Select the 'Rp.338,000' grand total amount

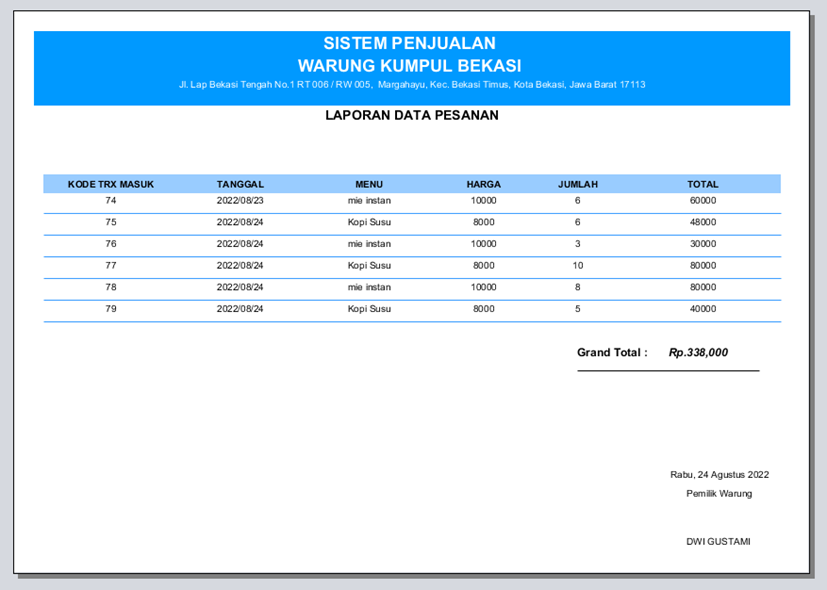698,352
